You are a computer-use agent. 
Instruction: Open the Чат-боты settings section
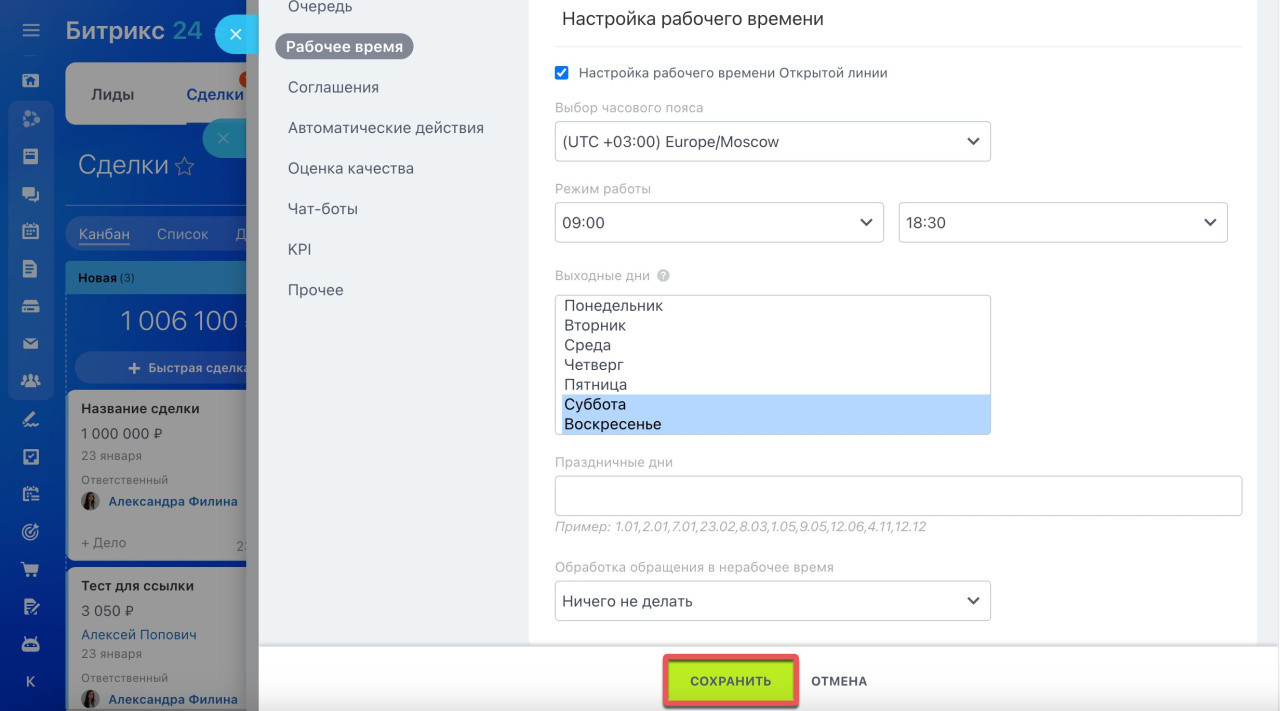tap(323, 209)
